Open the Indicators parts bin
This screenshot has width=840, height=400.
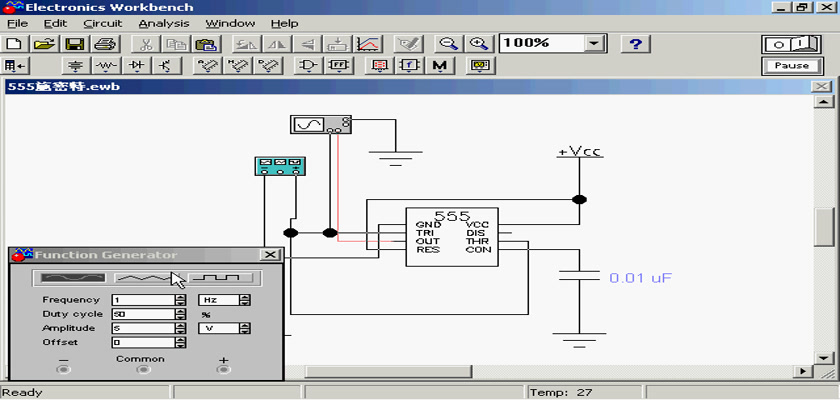(380, 66)
